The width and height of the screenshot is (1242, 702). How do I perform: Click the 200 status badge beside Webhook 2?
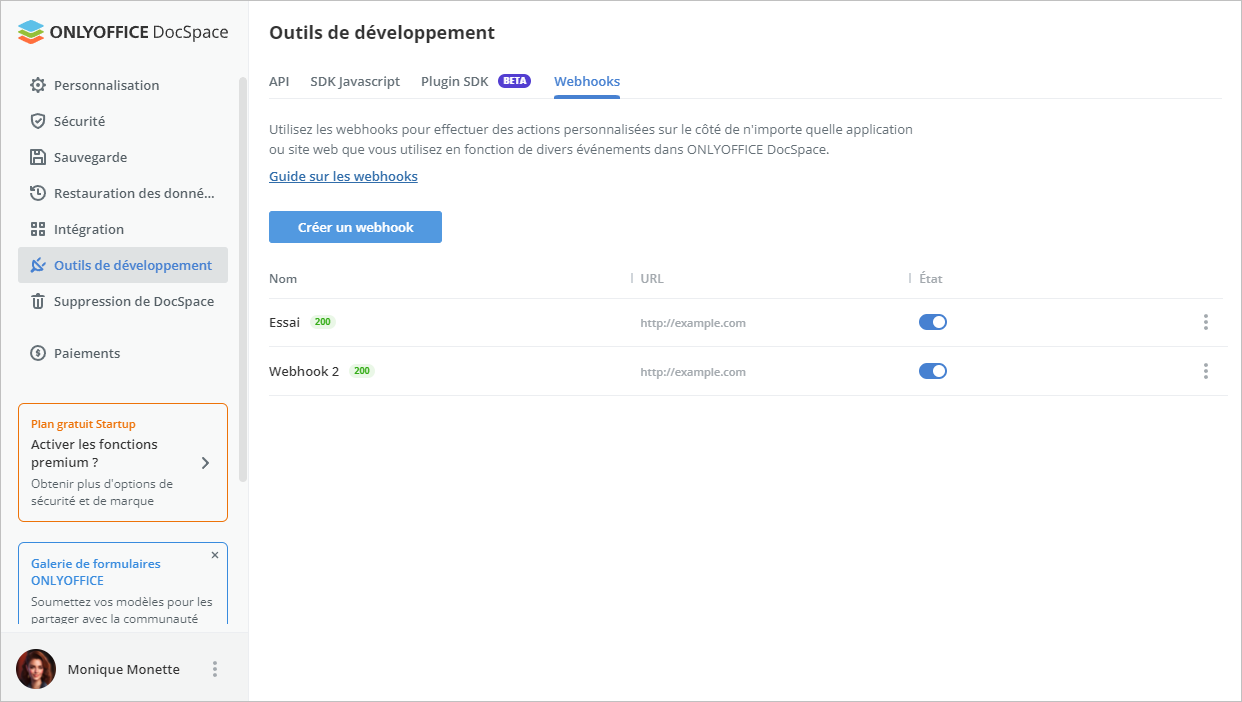(362, 371)
